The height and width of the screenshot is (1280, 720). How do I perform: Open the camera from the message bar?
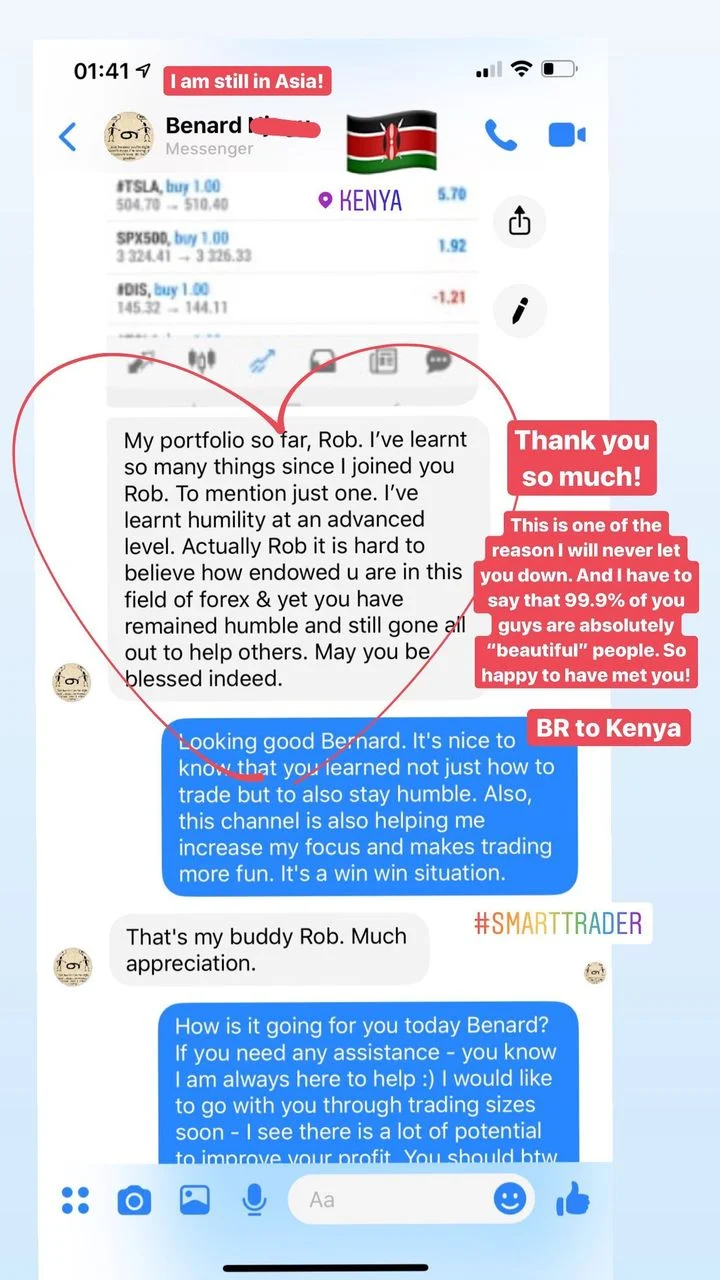133,1199
